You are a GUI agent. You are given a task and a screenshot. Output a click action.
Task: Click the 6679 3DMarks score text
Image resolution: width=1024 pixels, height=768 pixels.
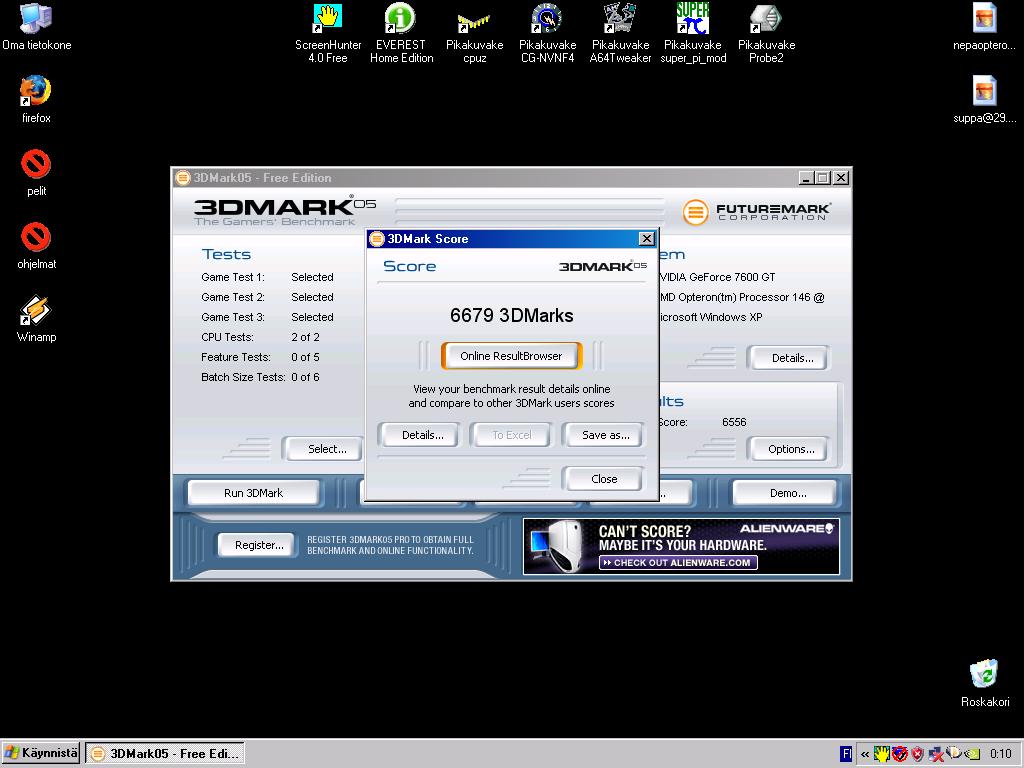(511, 315)
